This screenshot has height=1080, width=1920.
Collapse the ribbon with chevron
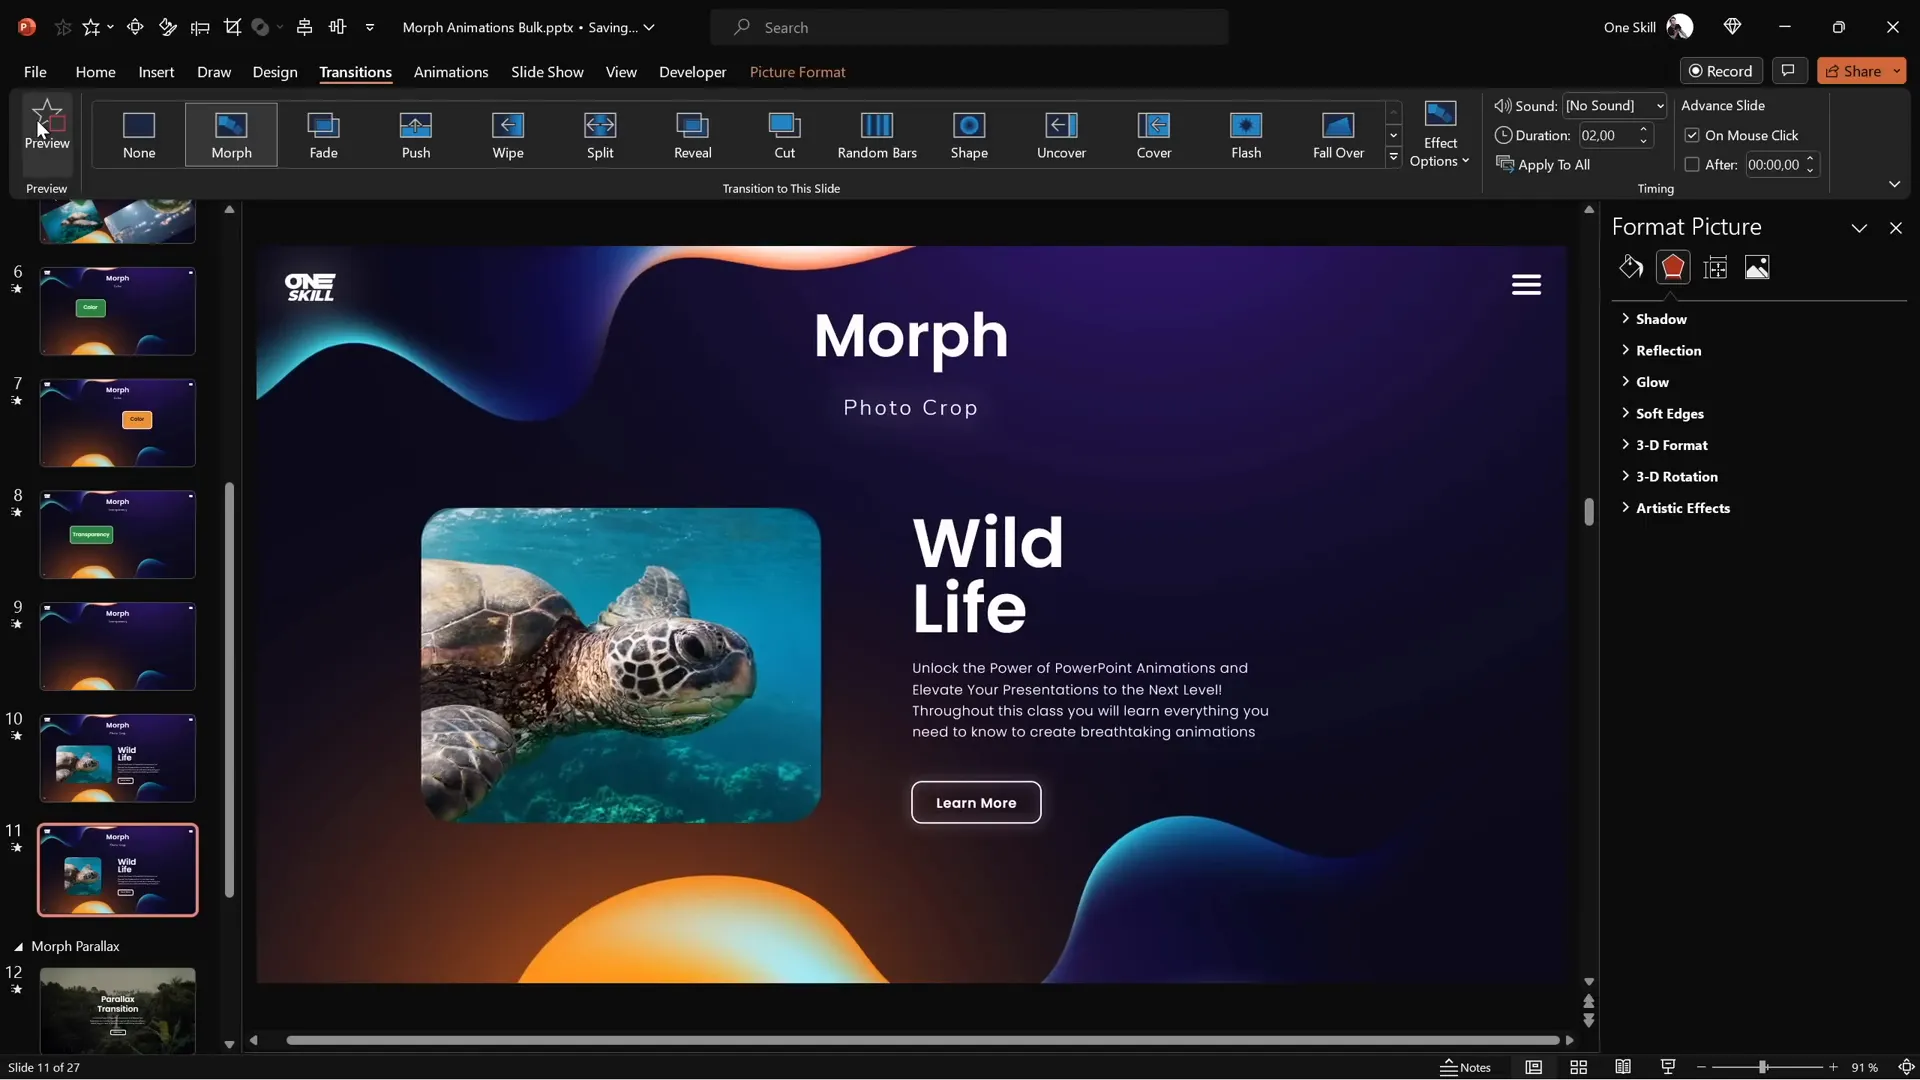[1894, 184]
